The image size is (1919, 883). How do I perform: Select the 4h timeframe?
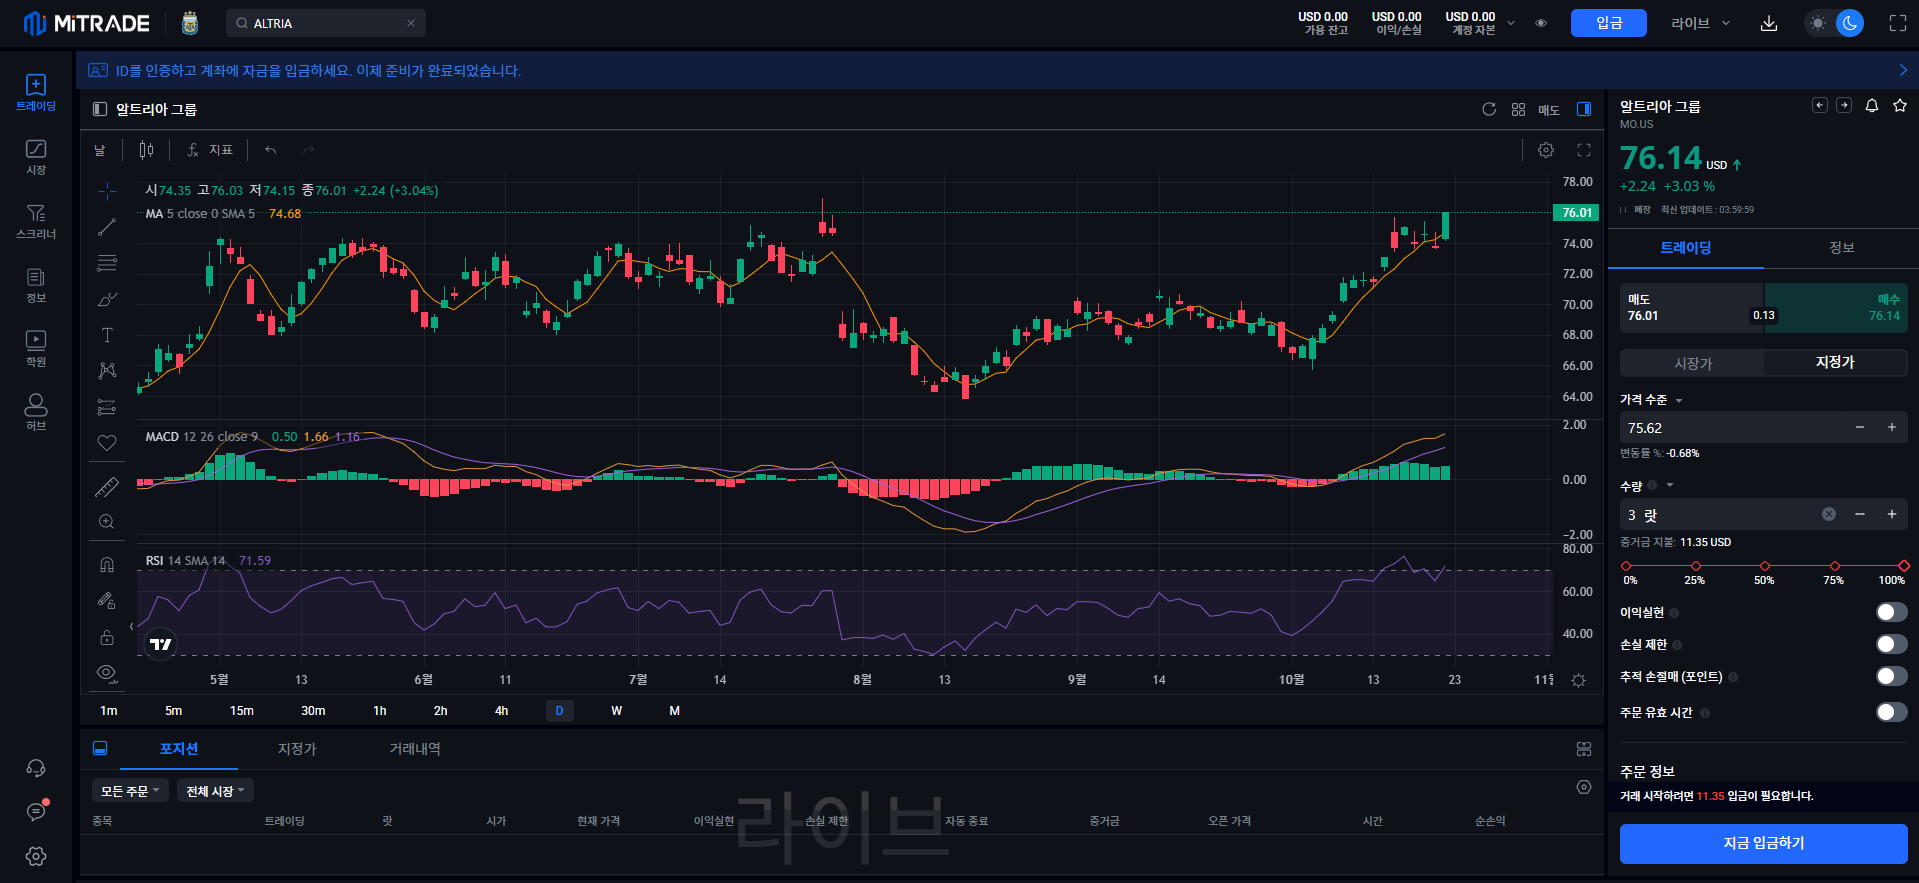(x=501, y=711)
